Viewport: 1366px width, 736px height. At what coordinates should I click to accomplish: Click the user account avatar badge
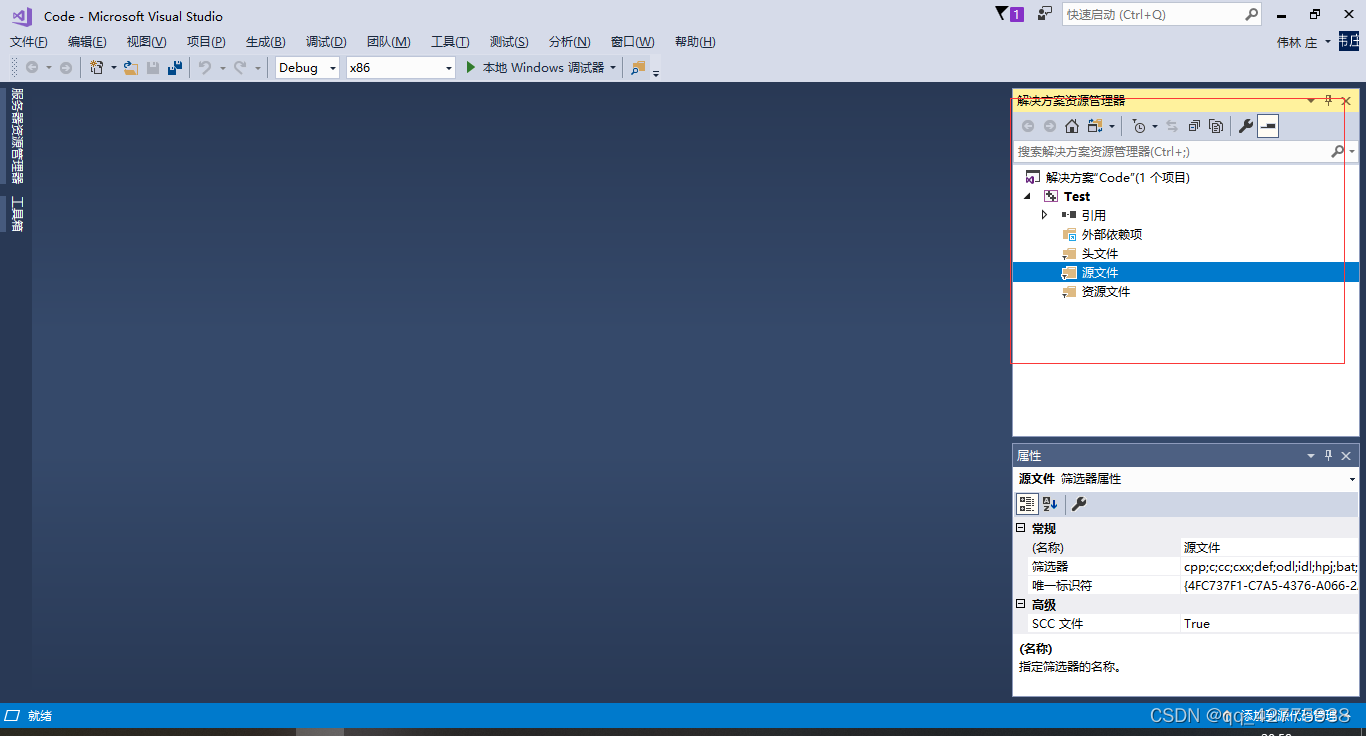tap(1349, 41)
